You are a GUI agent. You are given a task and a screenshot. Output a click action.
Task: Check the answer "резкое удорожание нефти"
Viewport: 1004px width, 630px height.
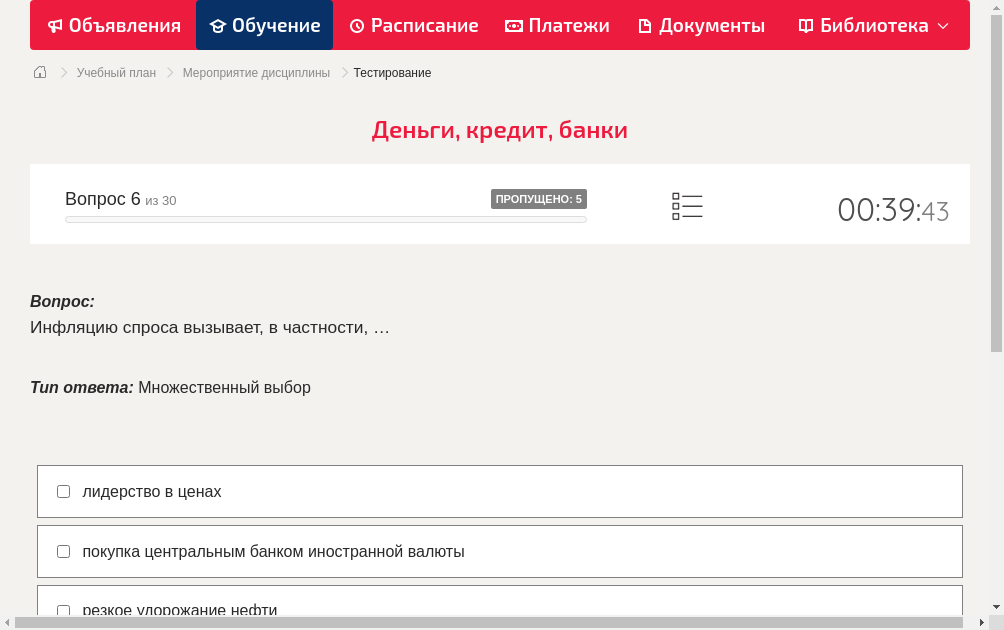(63, 611)
